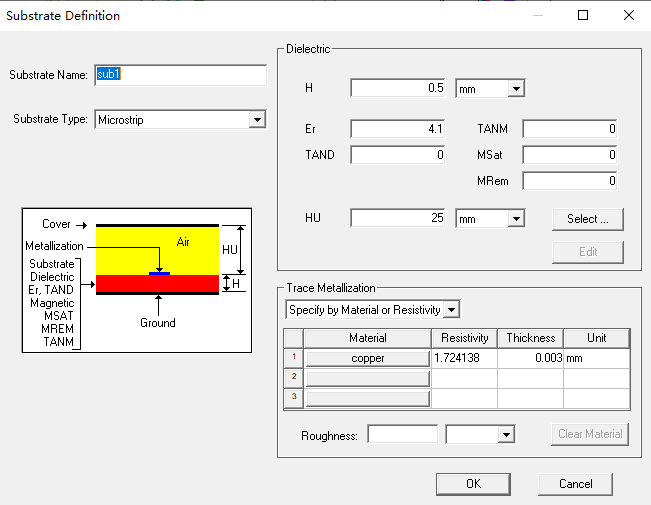Click the TAND loss tangent field

[398, 155]
